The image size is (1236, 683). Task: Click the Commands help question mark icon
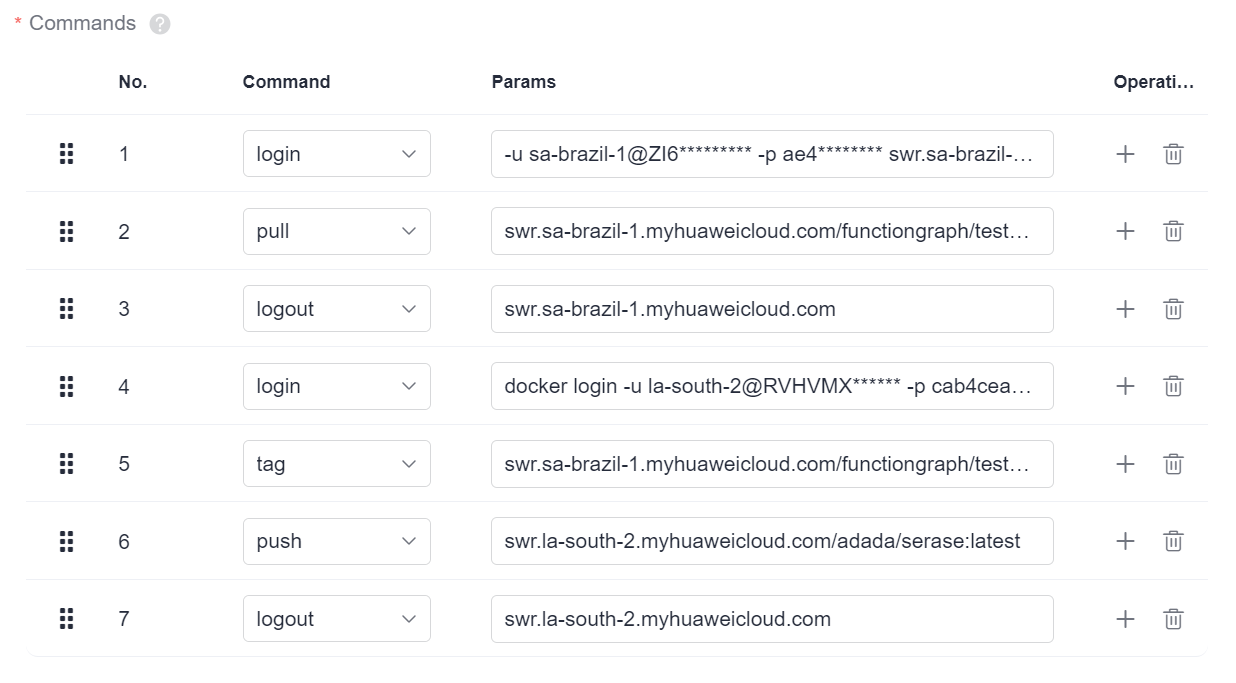pos(160,24)
